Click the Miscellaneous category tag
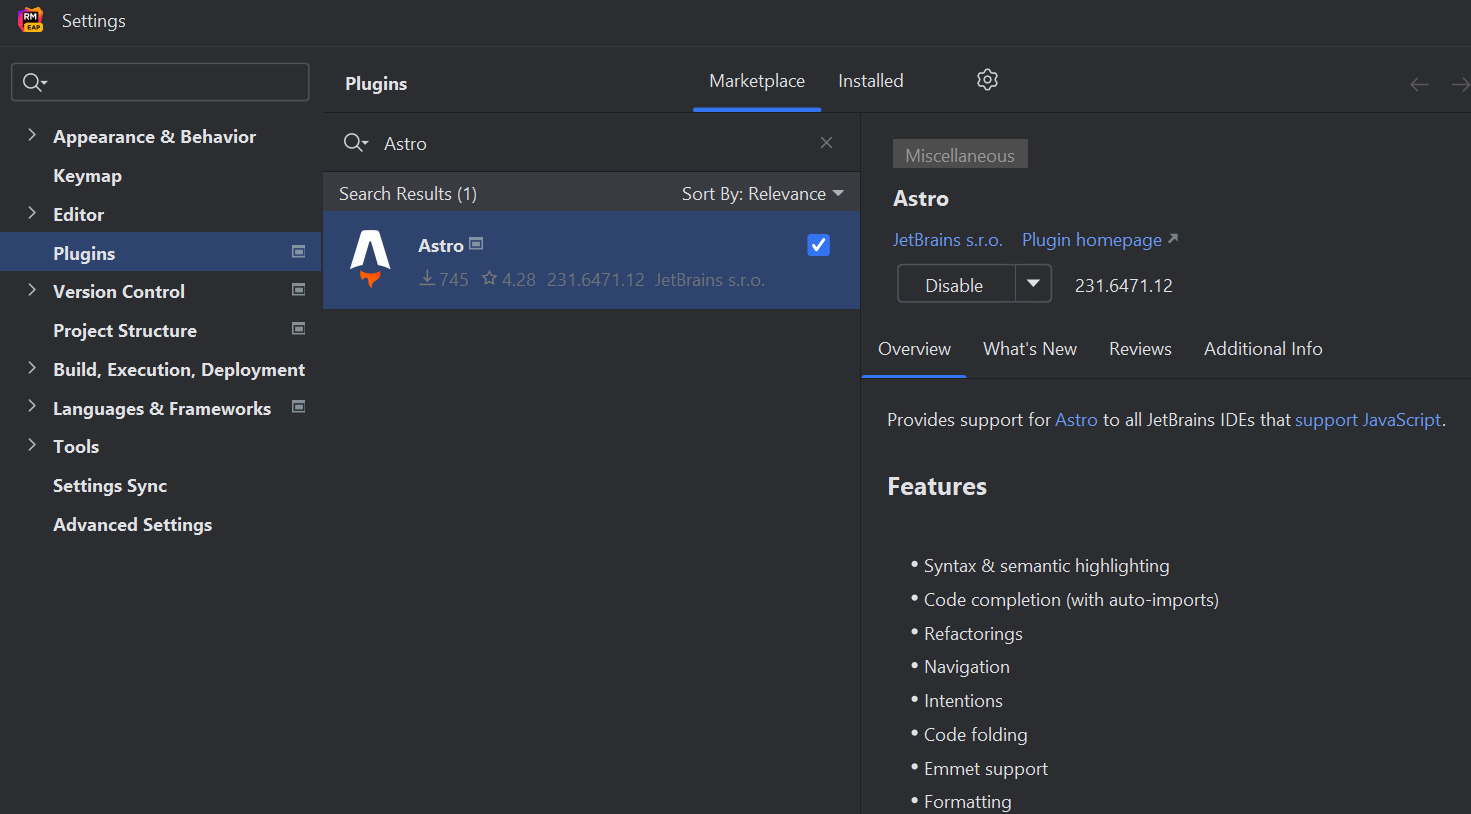 click(960, 154)
